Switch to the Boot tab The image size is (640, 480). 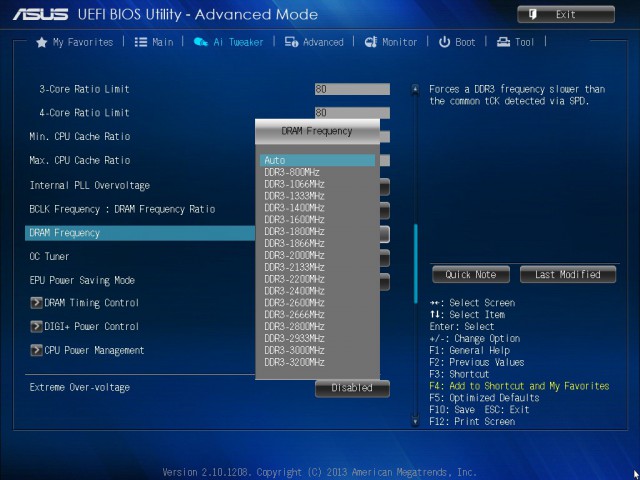click(x=457, y=42)
